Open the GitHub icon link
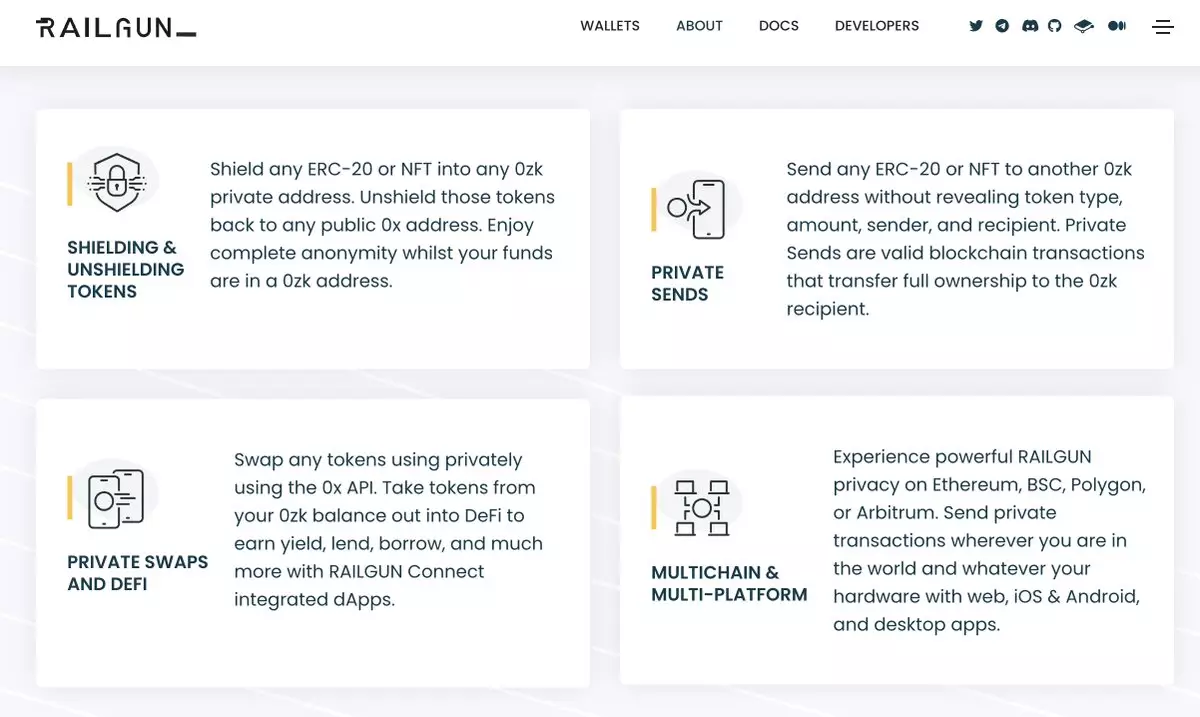The height and width of the screenshot is (717, 1200). pos(1054,26)
